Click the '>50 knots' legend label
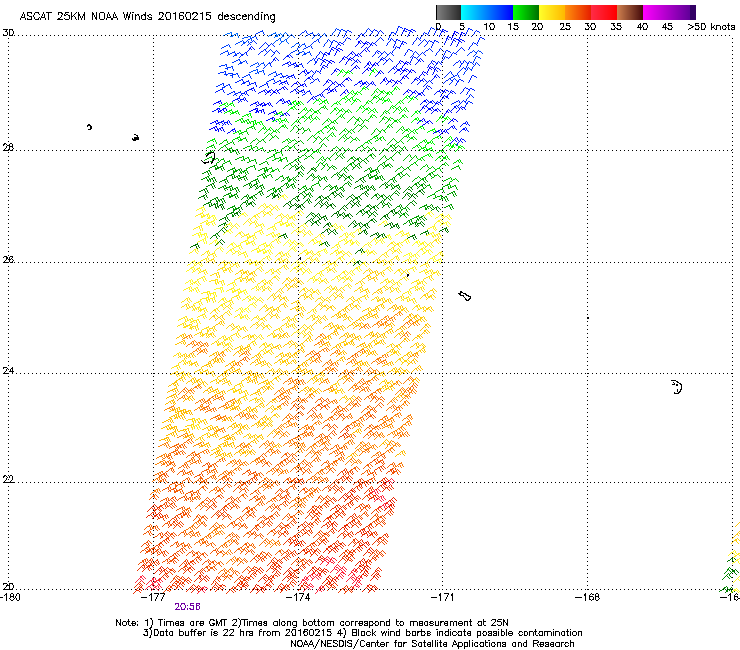The image size is (740, 650). tap(711, 27)
